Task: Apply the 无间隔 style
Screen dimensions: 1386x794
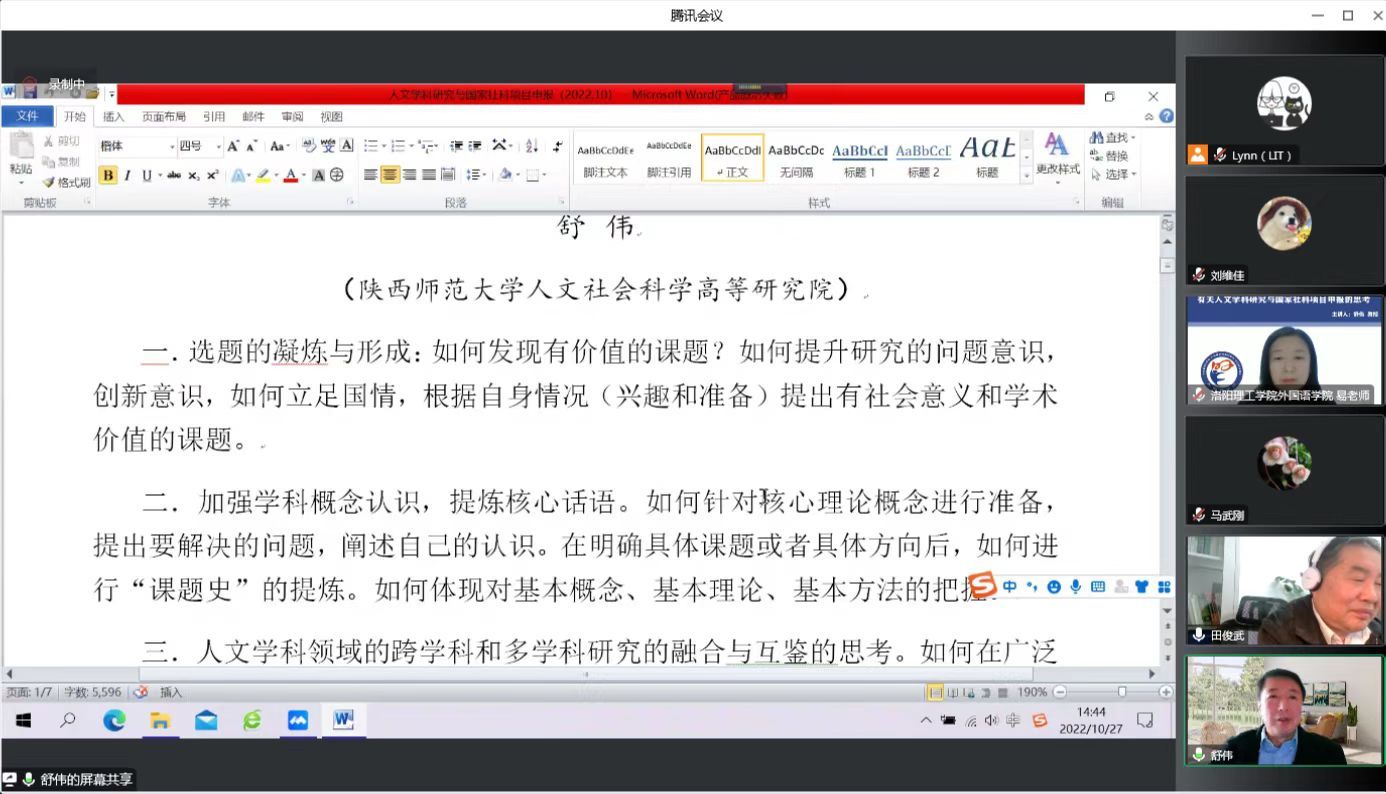Action: coord(796,159)
